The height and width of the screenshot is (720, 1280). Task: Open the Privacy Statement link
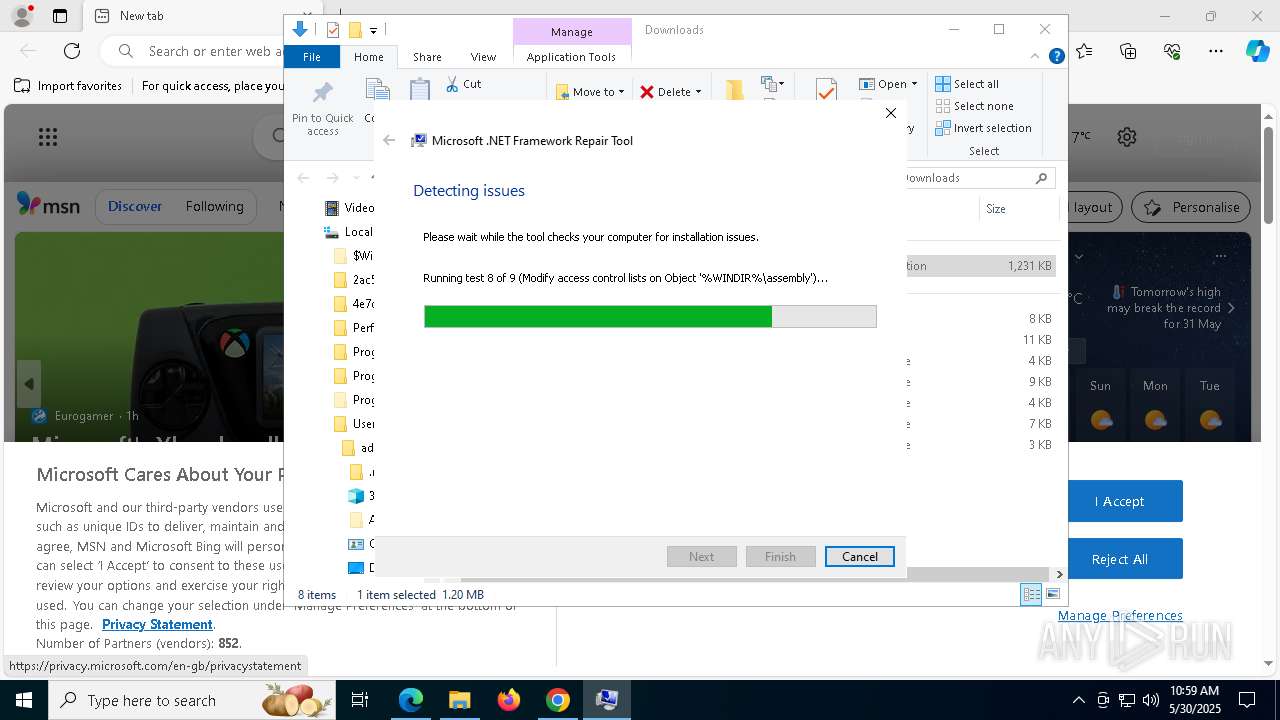pyautogui.click(x=157, y=625)
